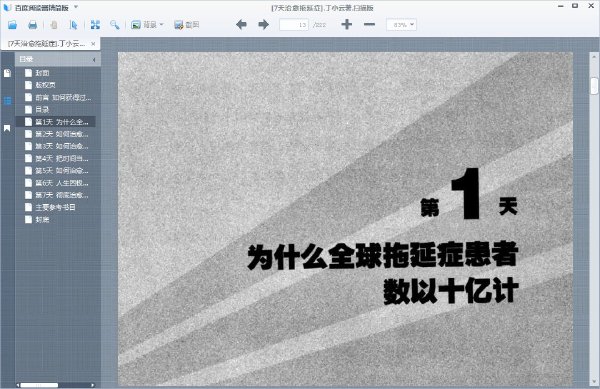Image resolution: width=600 pixels, height=389 pixels.
Task: Toggle full screen view icon
Action: [x=95, y=25]
